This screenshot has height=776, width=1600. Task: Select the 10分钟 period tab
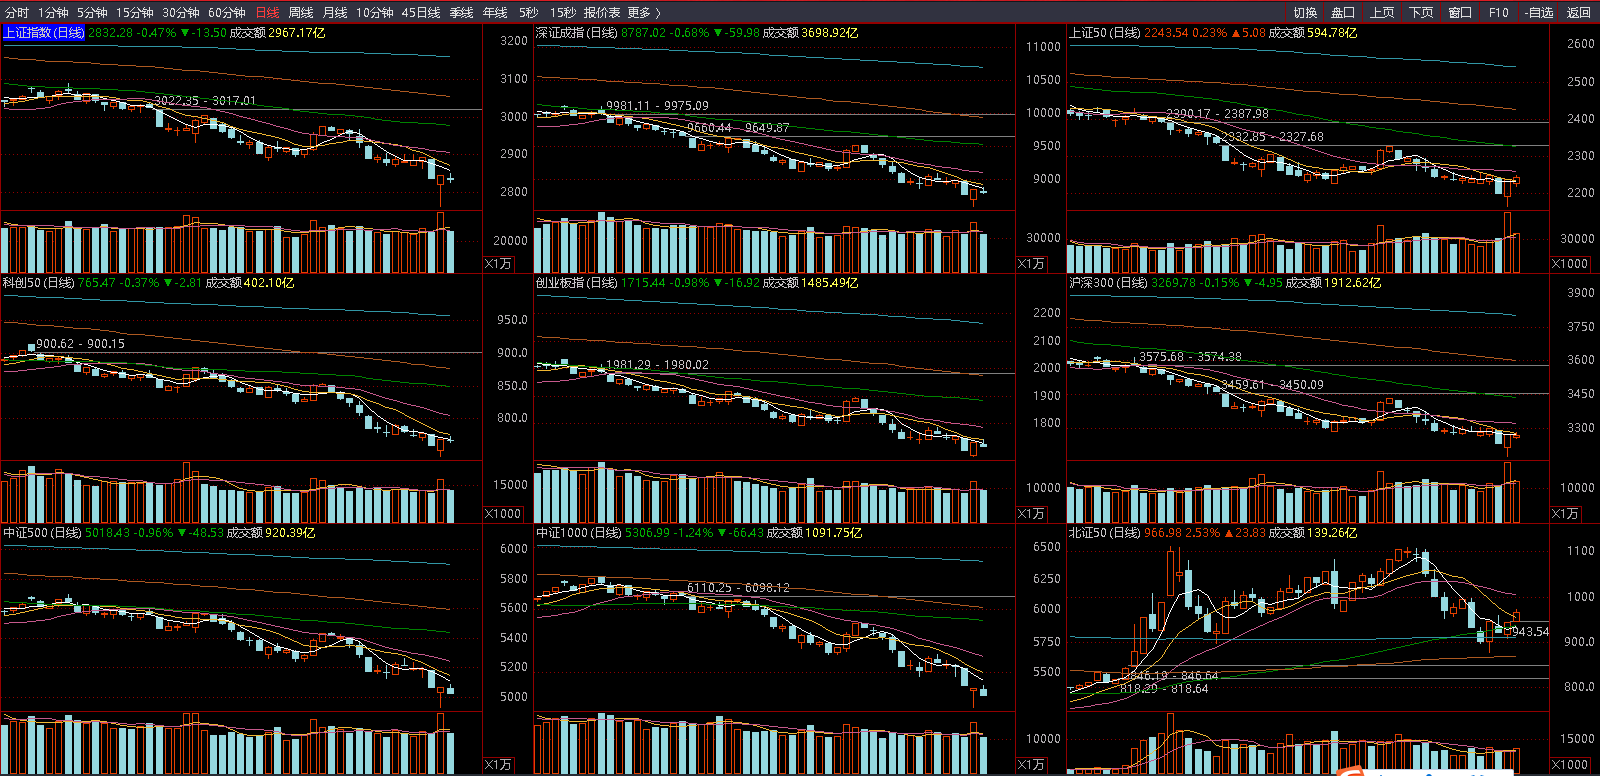374,13
